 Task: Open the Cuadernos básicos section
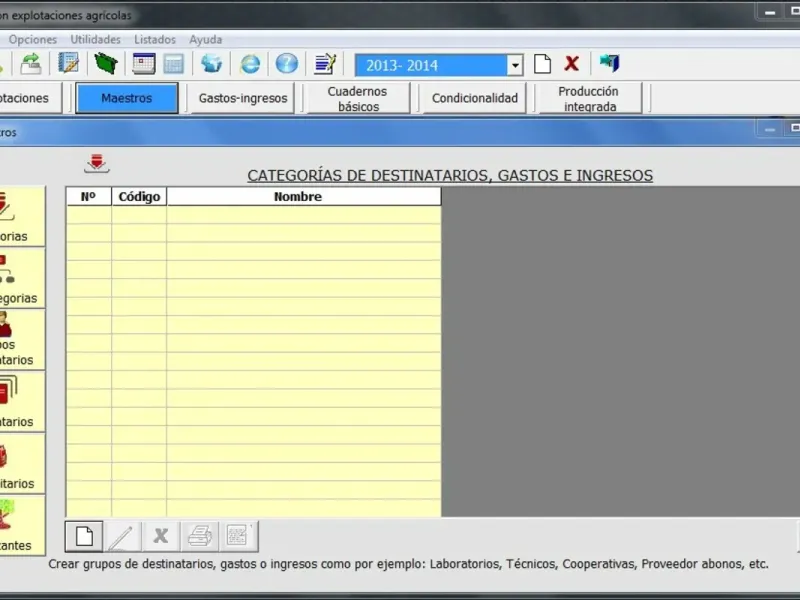(358, 98)
